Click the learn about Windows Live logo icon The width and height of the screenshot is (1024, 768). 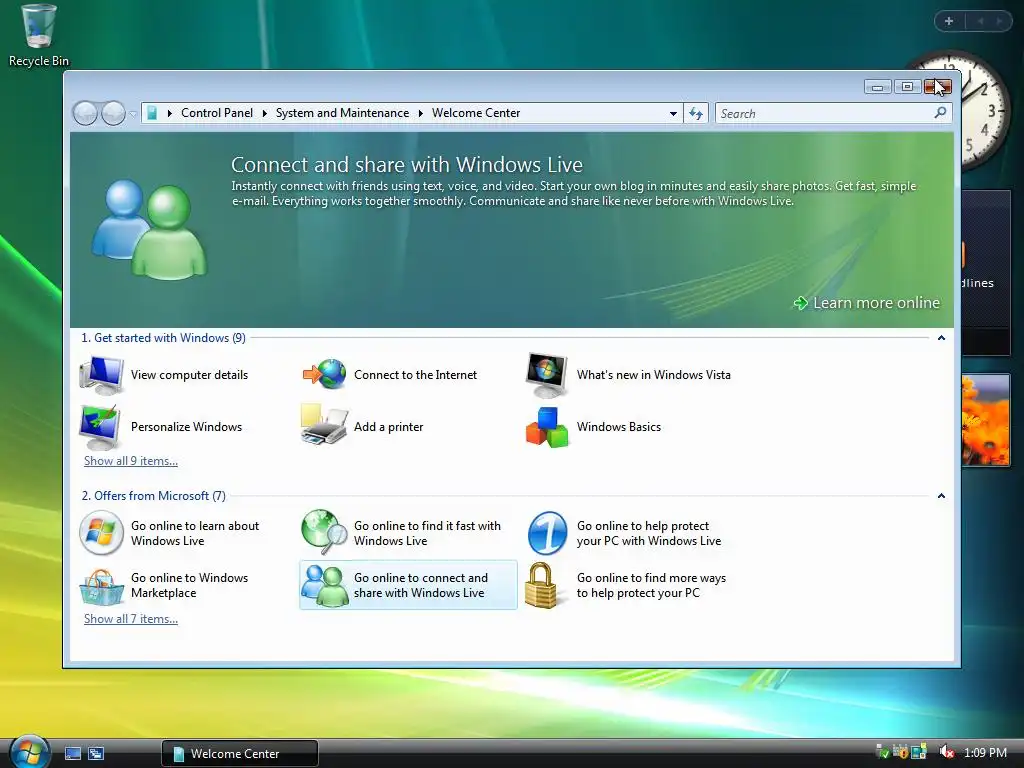point(101,533)
